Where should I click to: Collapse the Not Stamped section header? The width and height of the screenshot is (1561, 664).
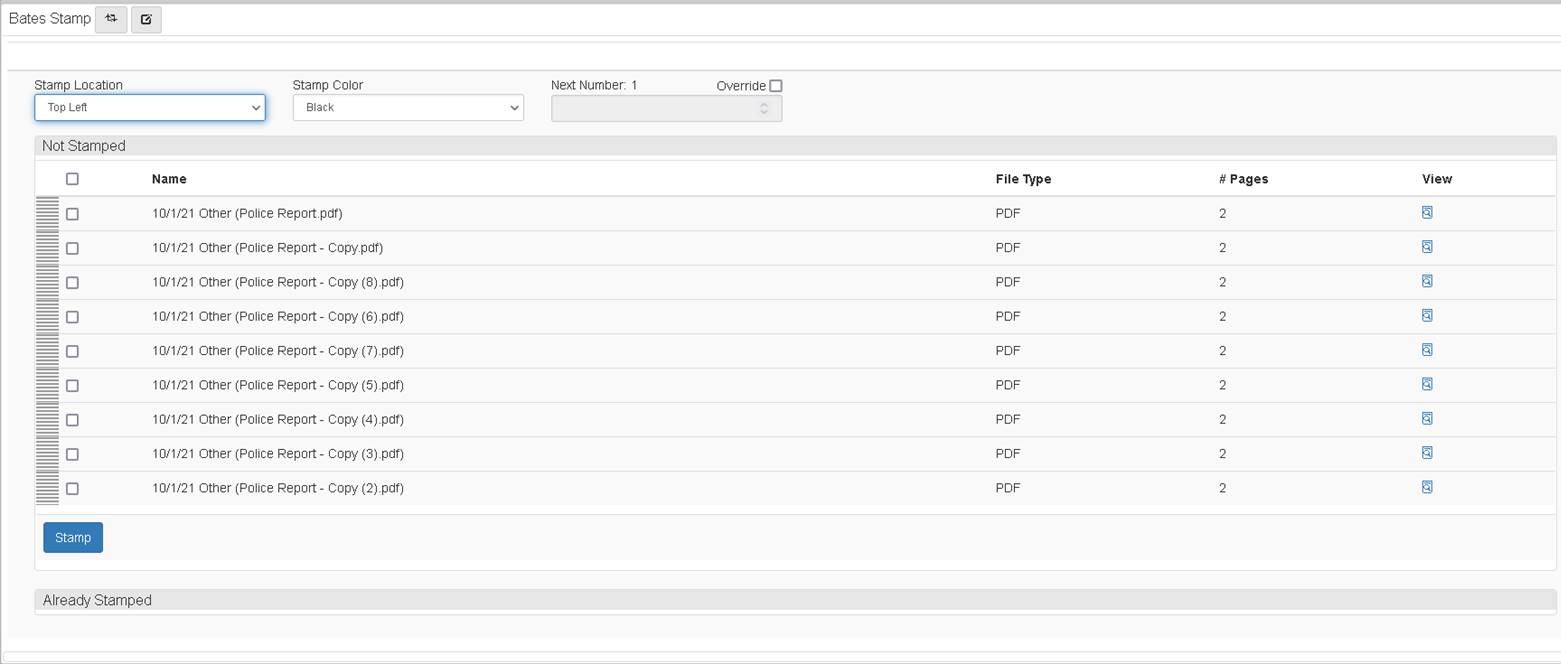pos(84,146)
